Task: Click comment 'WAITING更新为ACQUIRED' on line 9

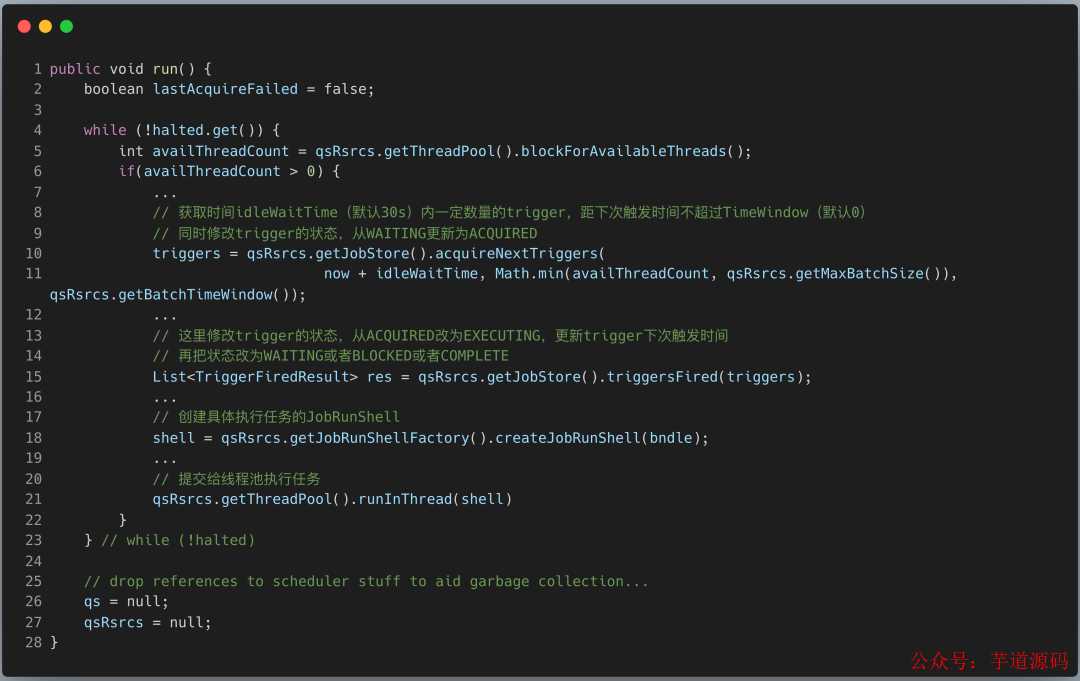Action: pos(451,233)
